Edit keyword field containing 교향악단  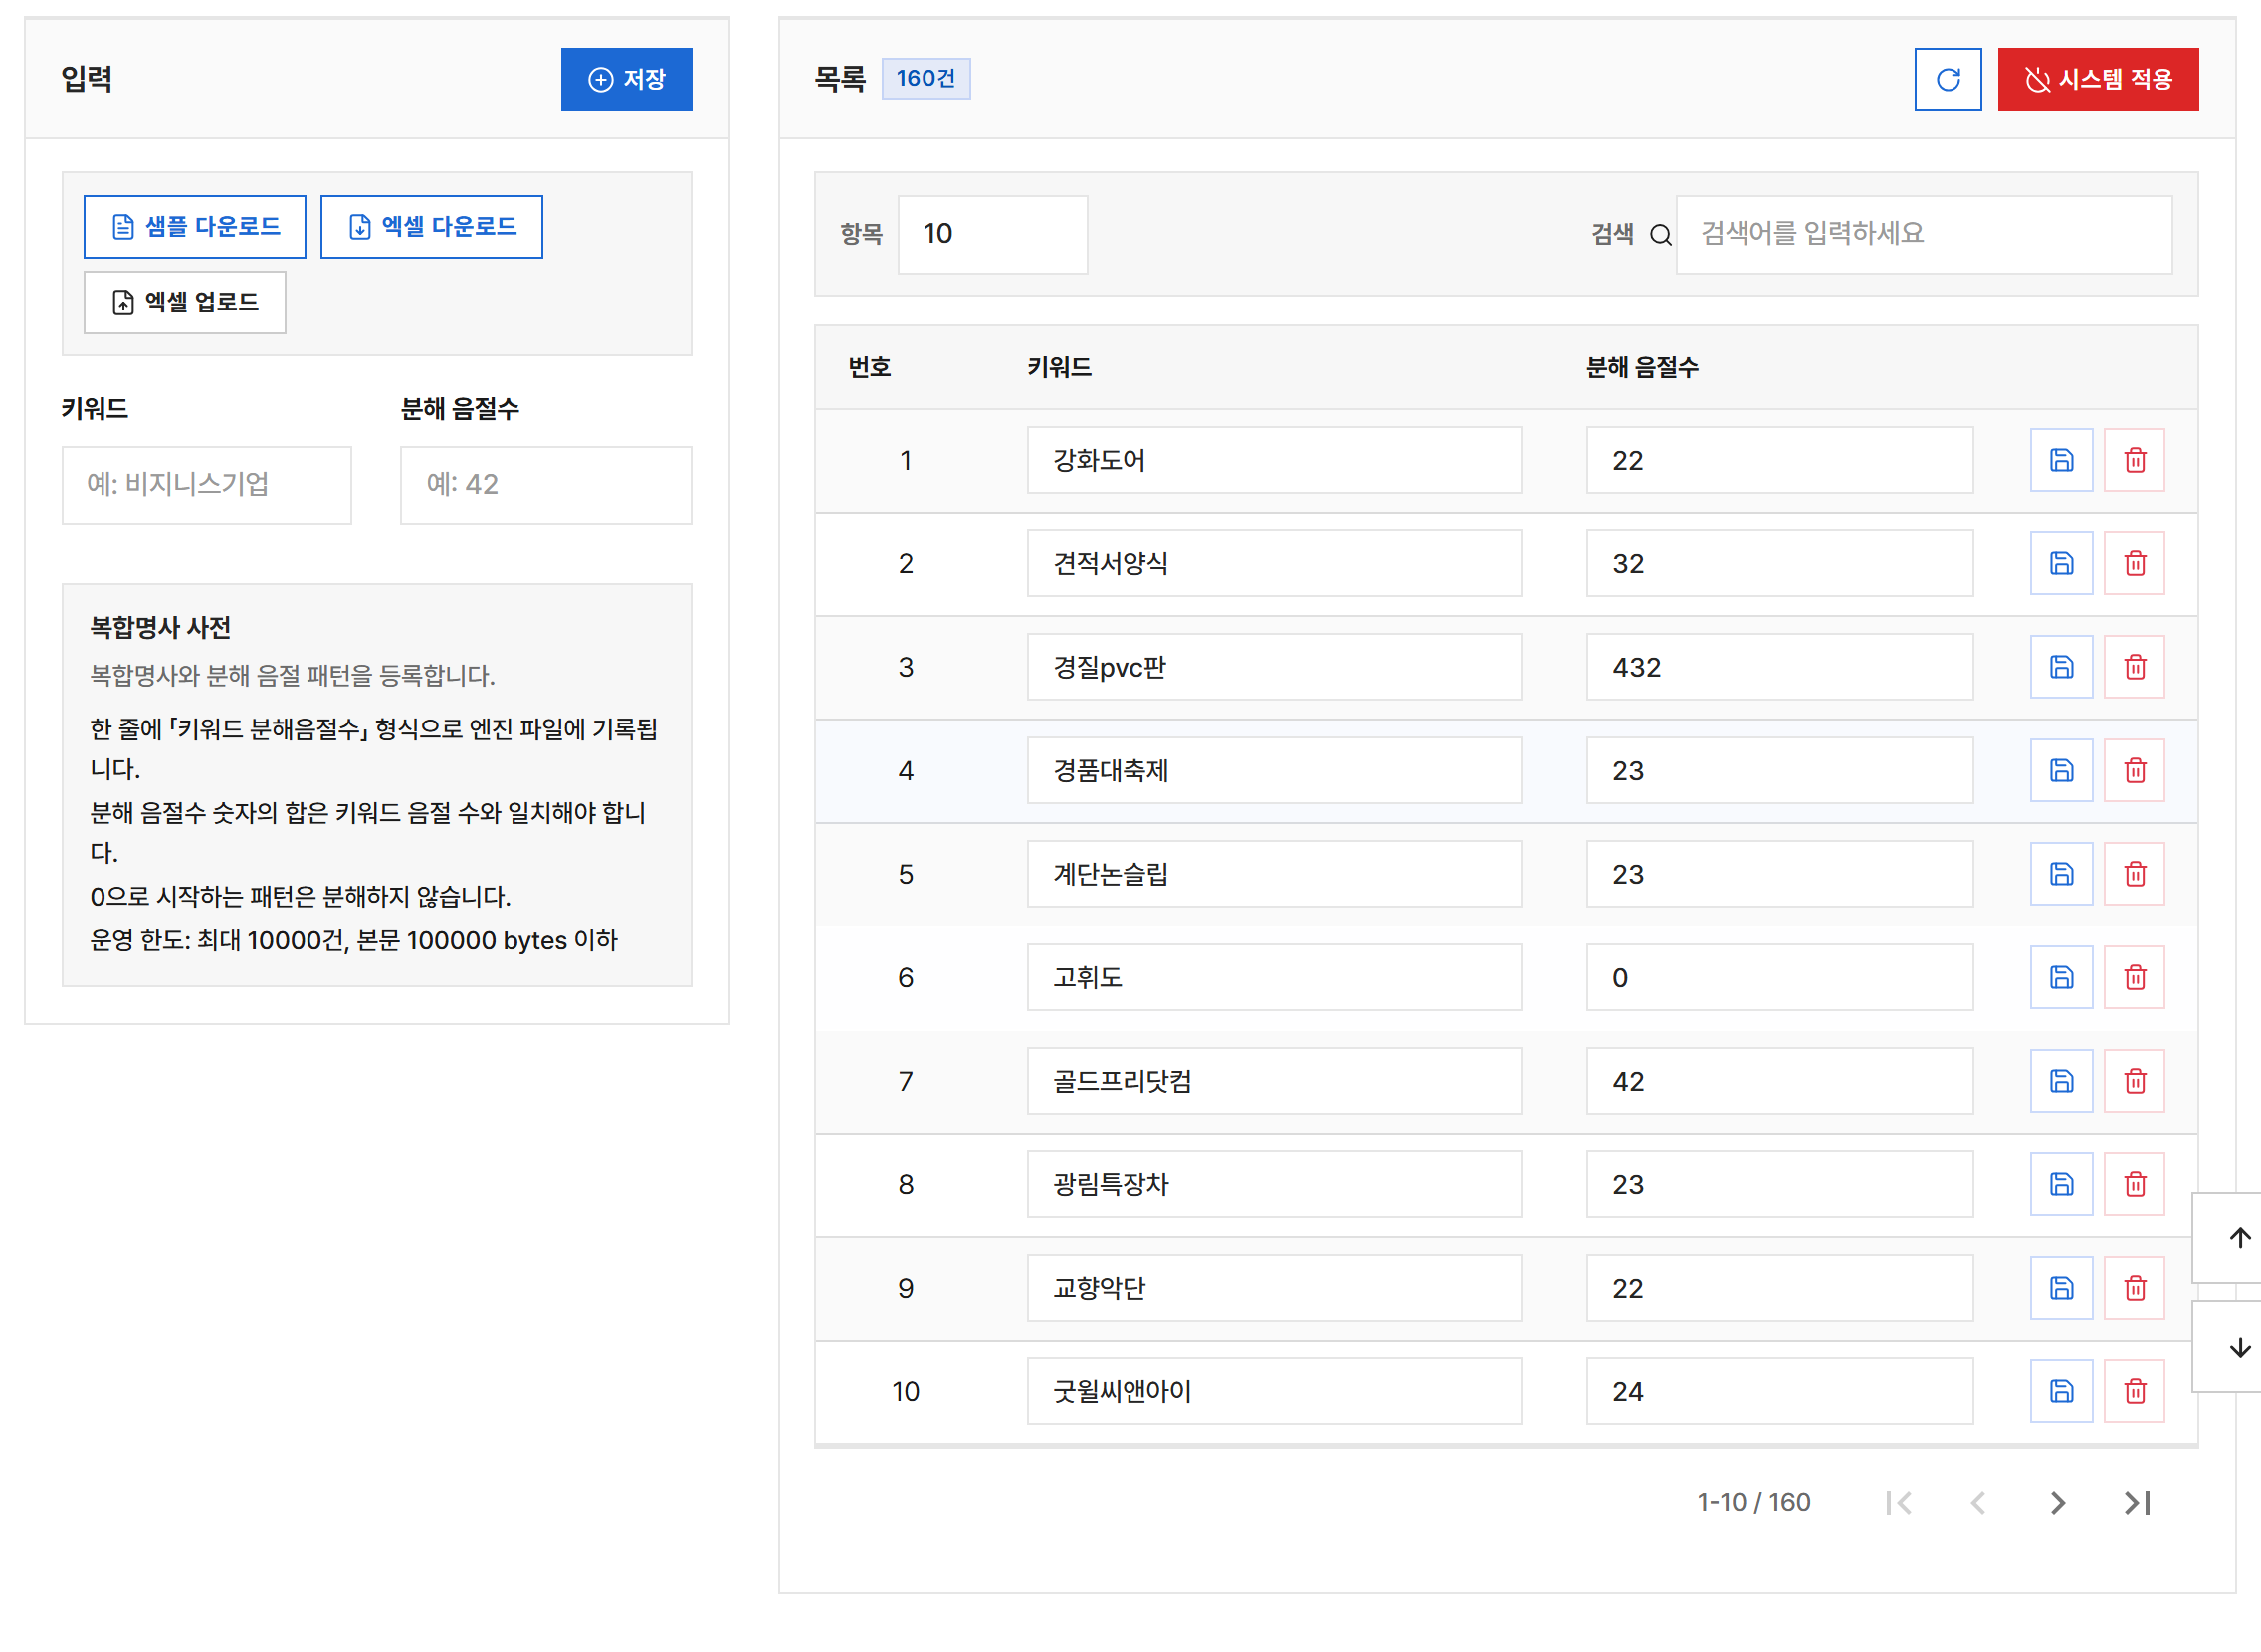point(1274,1288)
